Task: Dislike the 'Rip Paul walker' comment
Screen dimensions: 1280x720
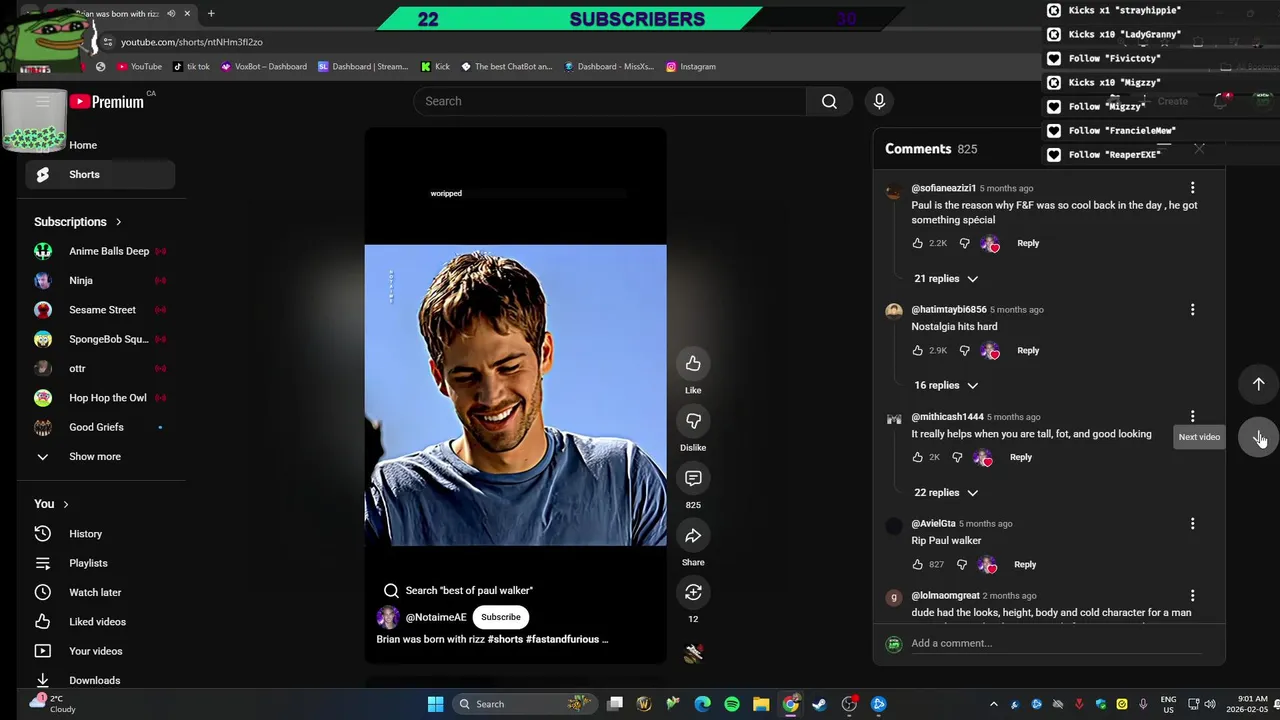Action: 962,564
